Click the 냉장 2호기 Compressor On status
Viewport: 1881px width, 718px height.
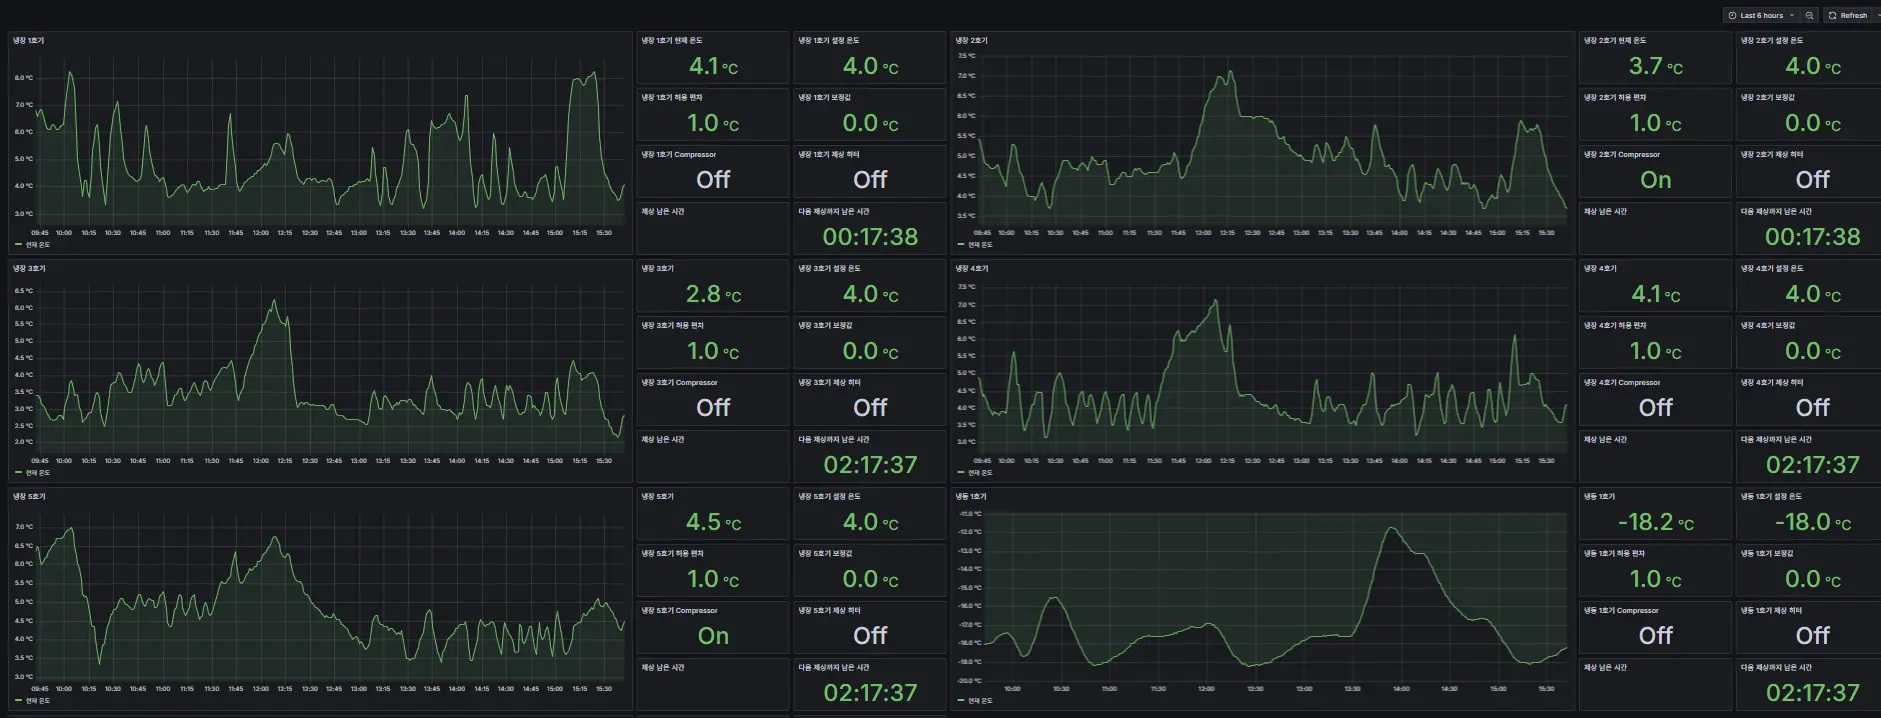[x=1655, y=180]
